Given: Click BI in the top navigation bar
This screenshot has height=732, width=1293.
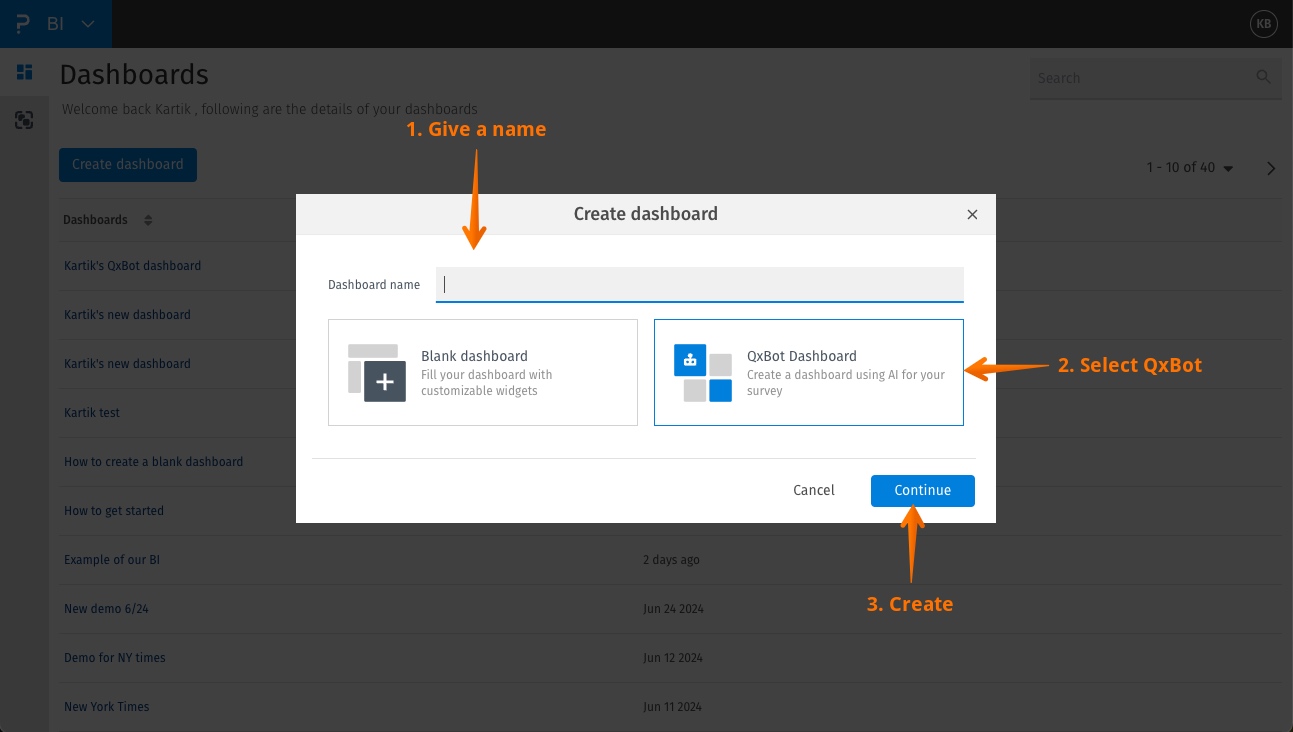Looking at the screenshot, I should click(56, 23).
